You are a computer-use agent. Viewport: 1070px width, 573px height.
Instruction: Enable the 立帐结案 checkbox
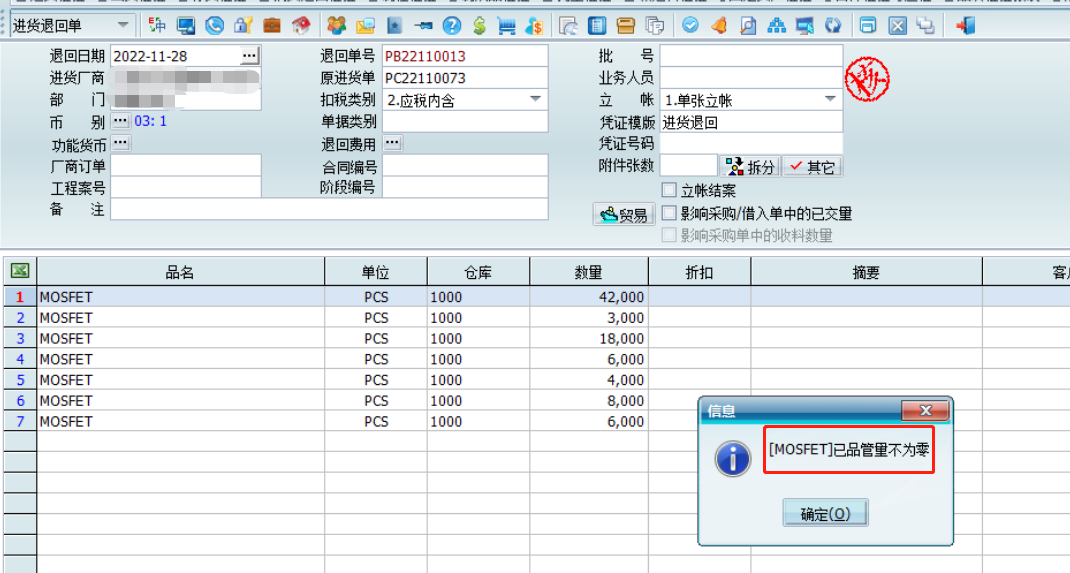tap(669, 190)
